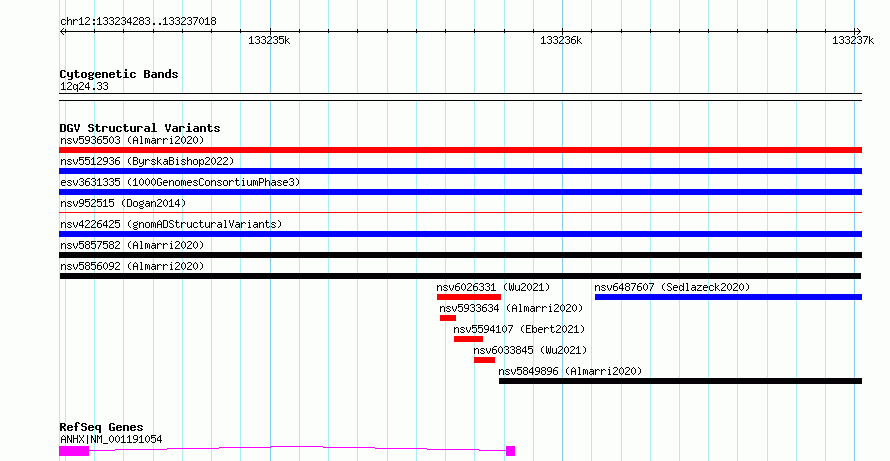Image resolution: width=890 pixels, height=461 pixels.
Task: Open the esv3631335 variant label
Action: (180, 182)
